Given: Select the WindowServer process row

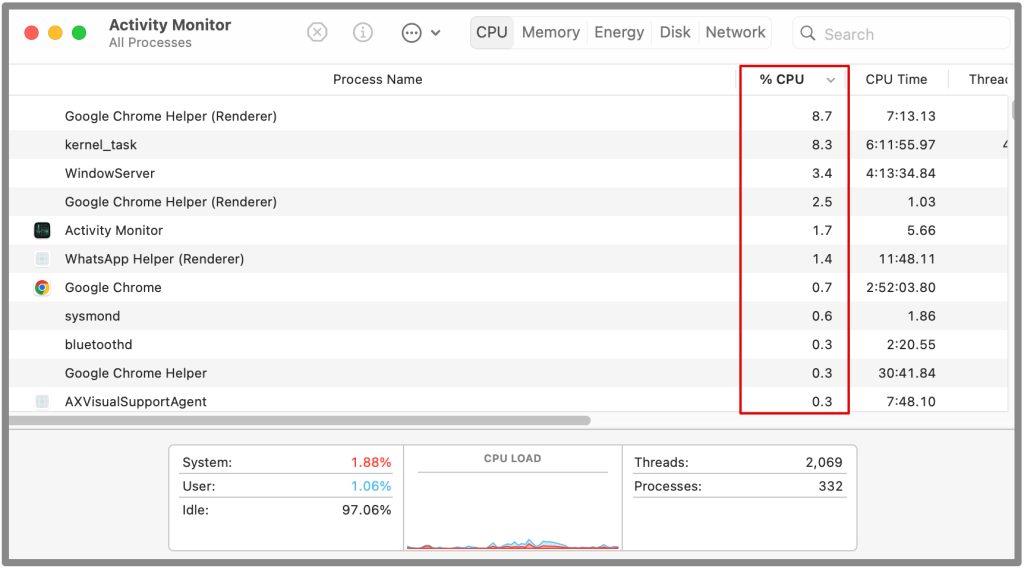Looking at the screenshot, I should pyautogui.click(x=508, y=173).
